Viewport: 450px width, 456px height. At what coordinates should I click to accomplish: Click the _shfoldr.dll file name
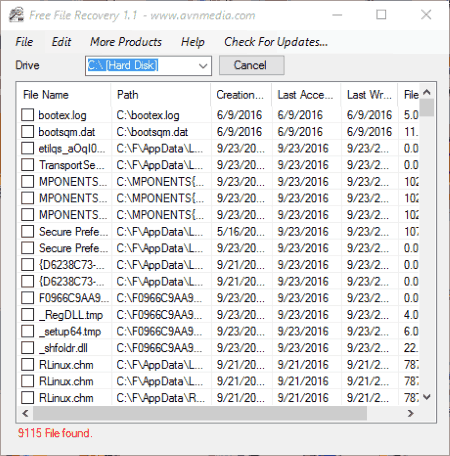[x=63, y=349]
